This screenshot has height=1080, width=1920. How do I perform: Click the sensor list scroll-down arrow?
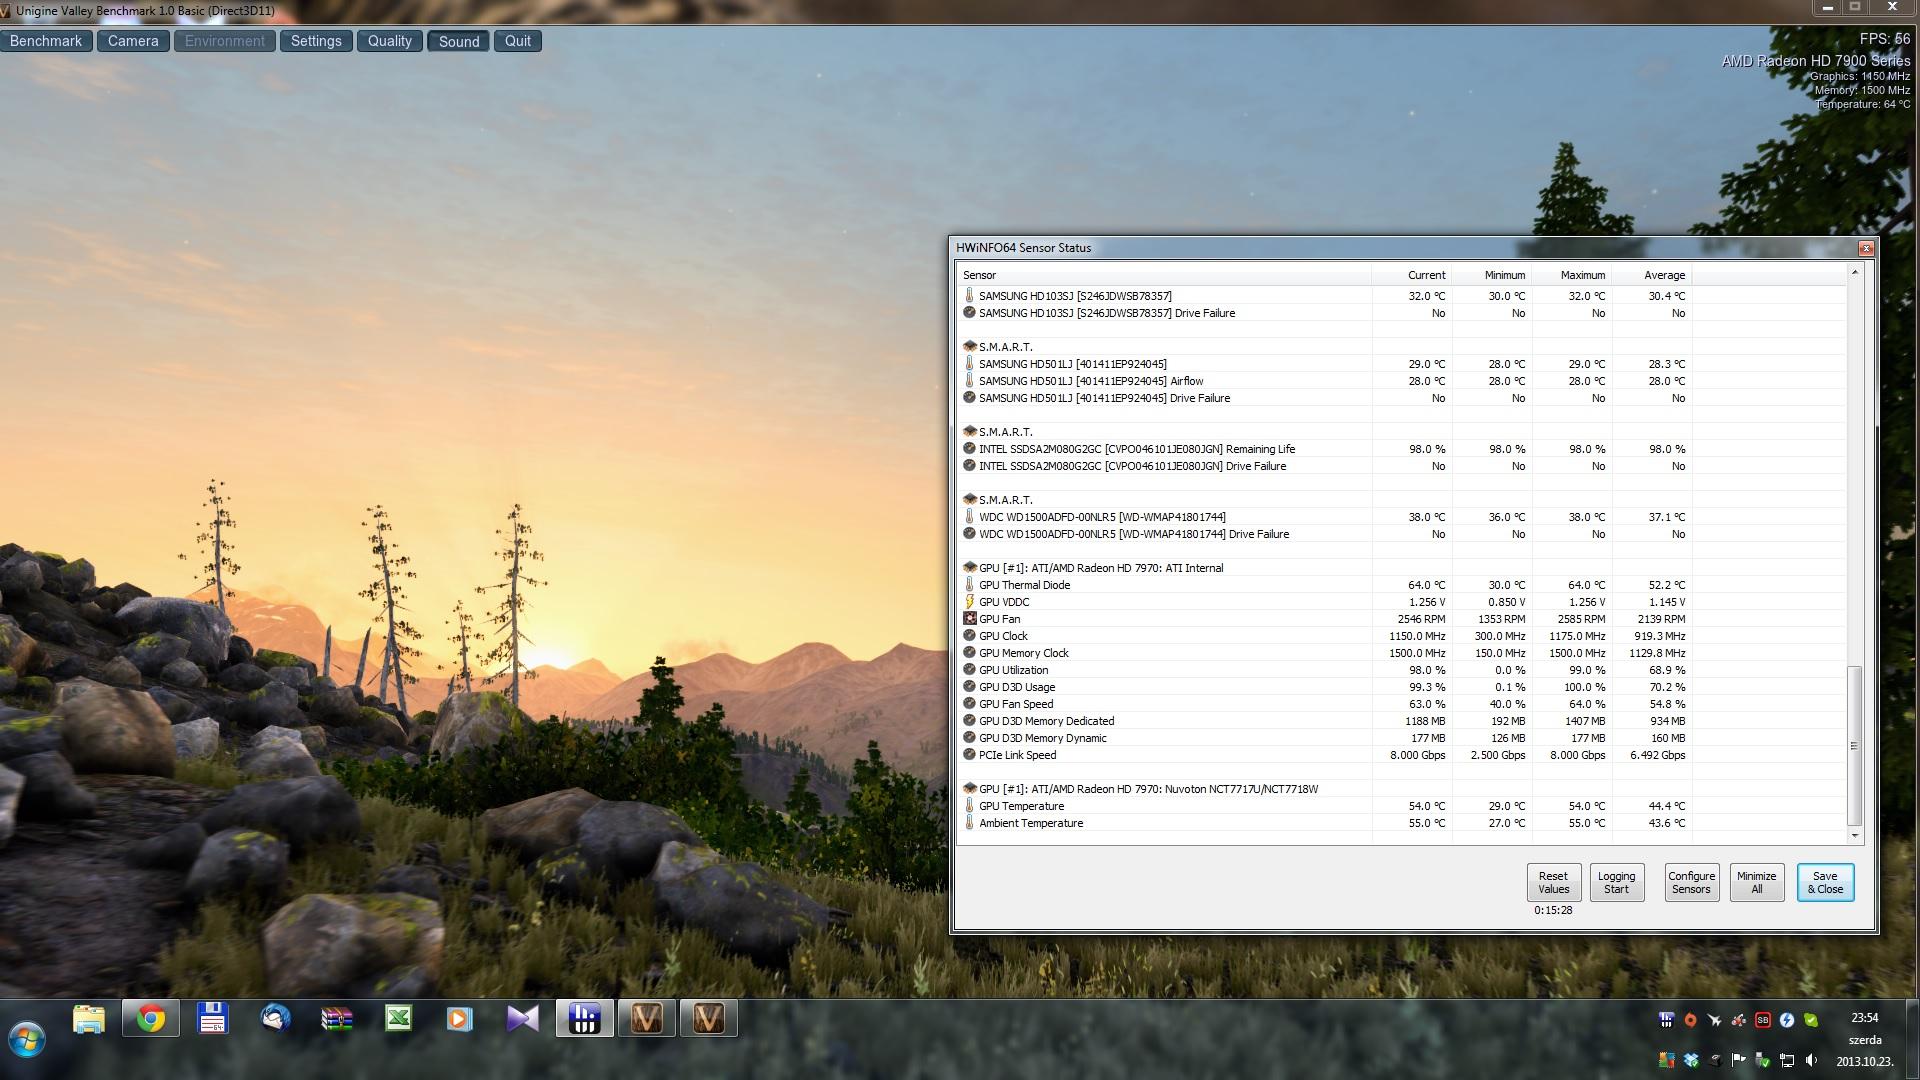coord(1854,836)
